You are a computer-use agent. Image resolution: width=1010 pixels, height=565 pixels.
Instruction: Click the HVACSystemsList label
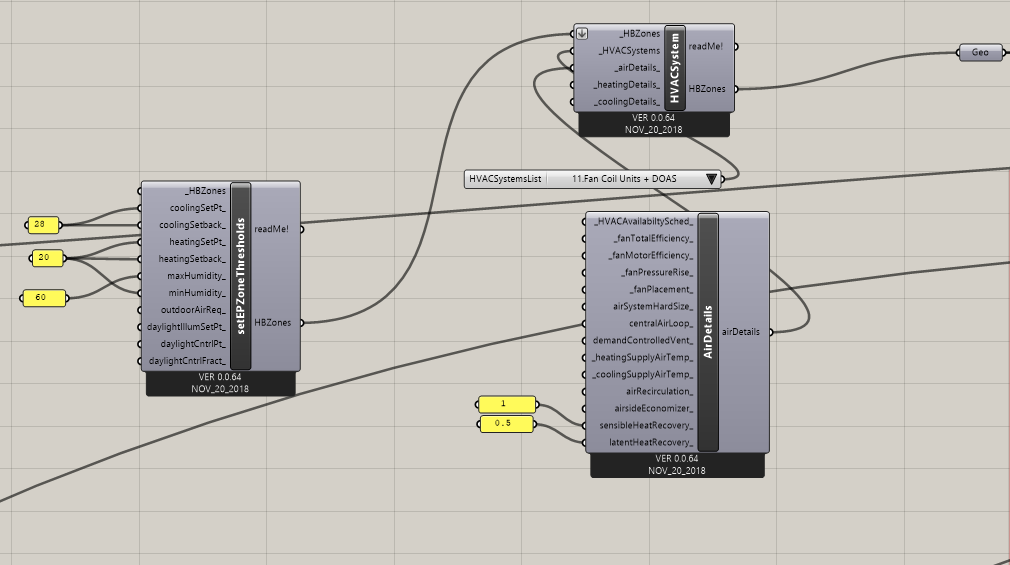point(505,179)
